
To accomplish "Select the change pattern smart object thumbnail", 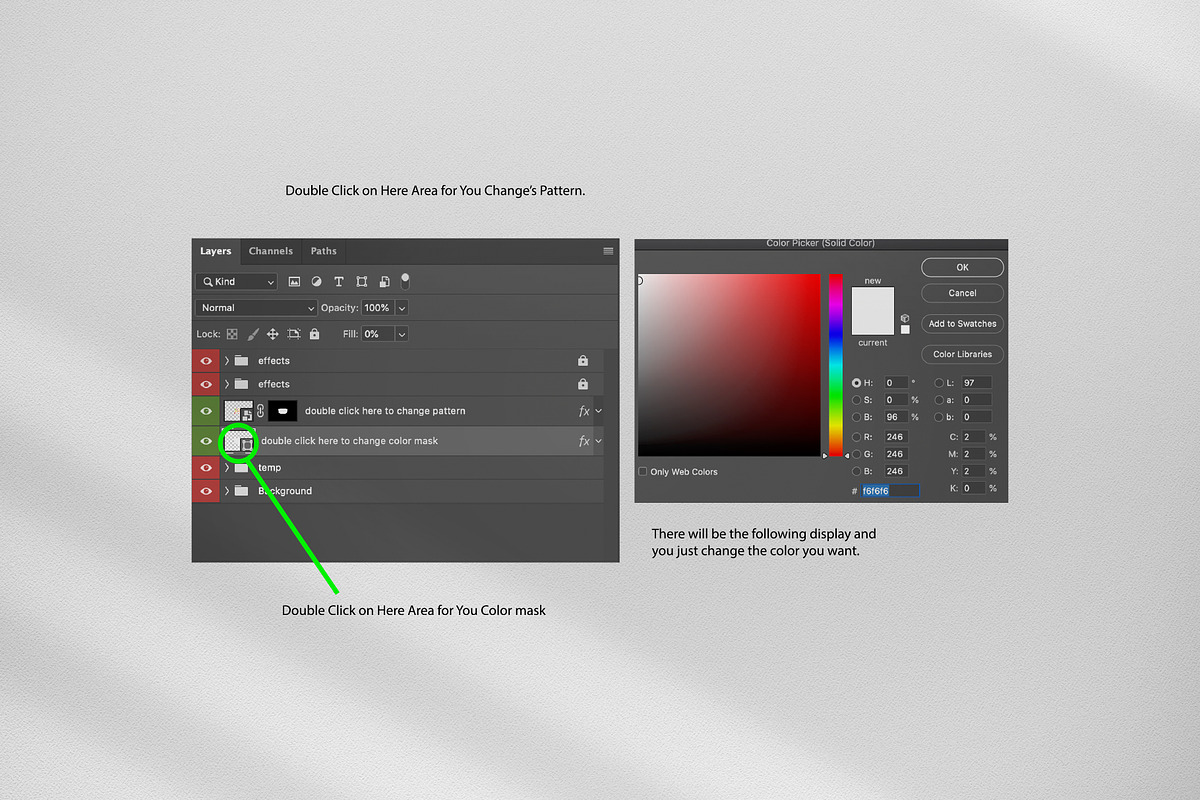I will pyautogui.click(x=239, y=411).
